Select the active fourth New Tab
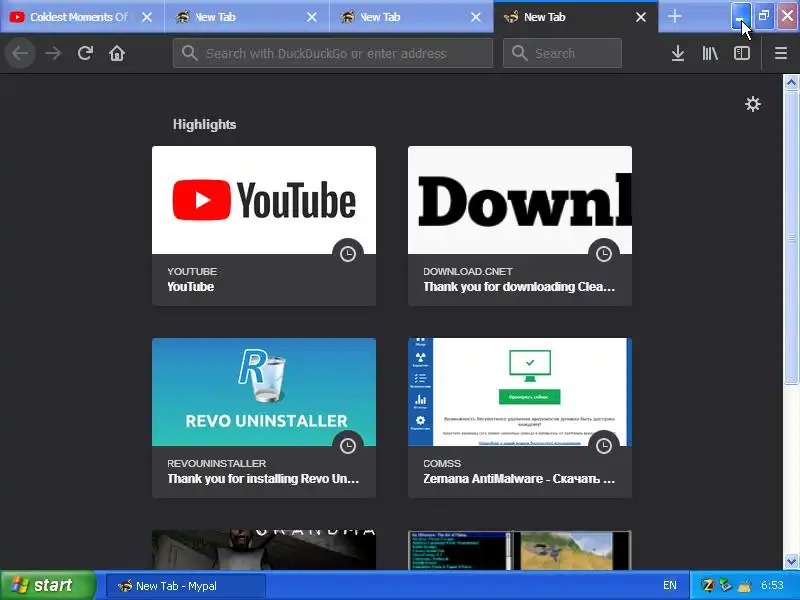The width and height of the screenshot is (800, 600). (576, 17)
